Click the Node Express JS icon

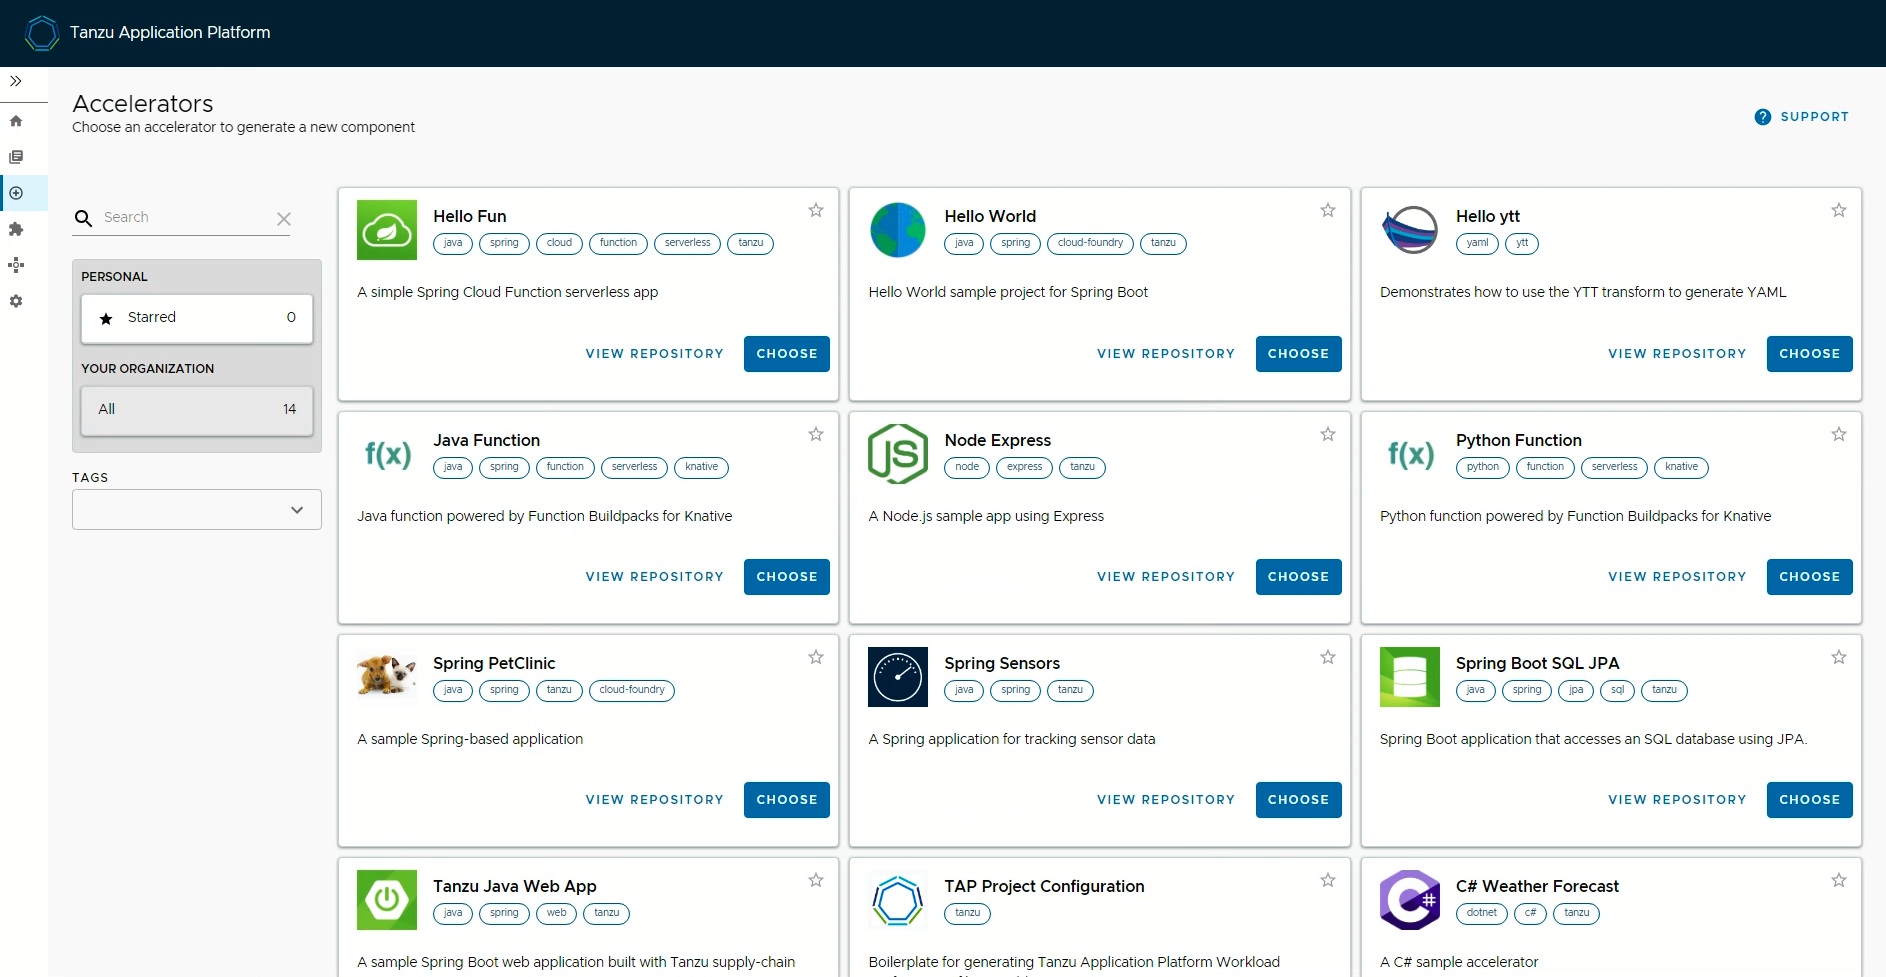pyautogui.click(x=898, y=454)
